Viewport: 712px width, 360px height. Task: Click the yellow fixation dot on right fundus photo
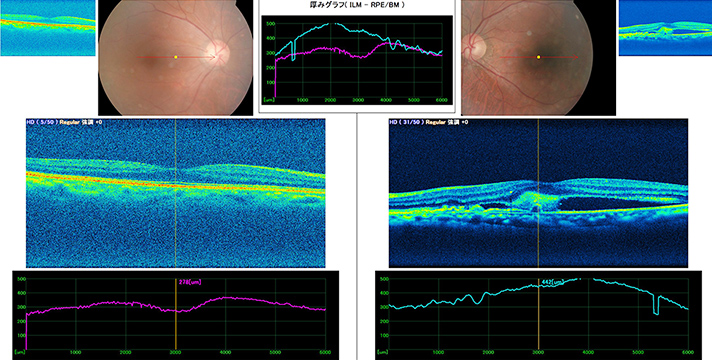(539, 57)
